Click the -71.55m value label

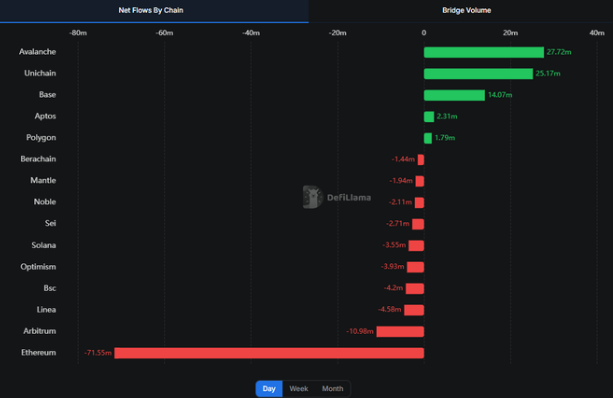click(x=98, y=353)
